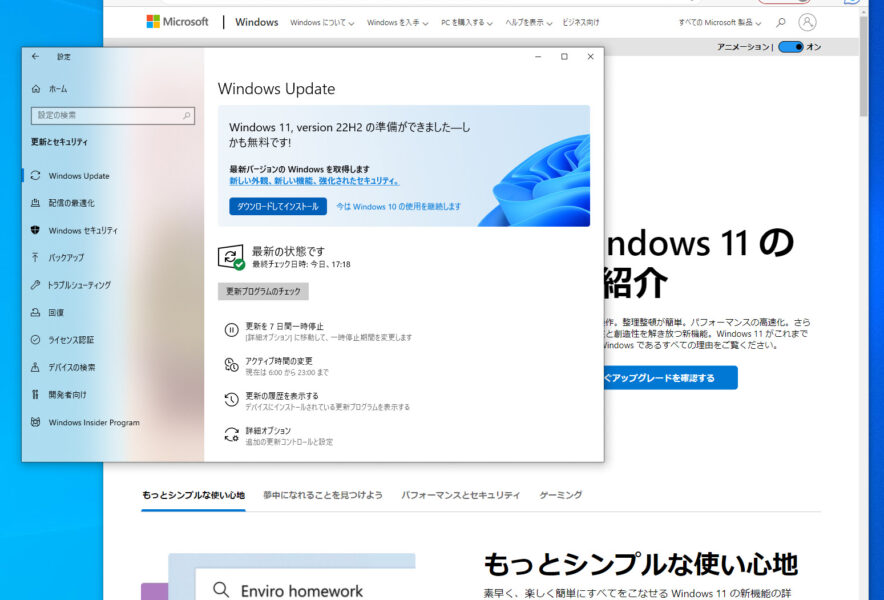Select バックアップ label in sidebar
This screenshot has width=884, height=600.
click(66, 258)
